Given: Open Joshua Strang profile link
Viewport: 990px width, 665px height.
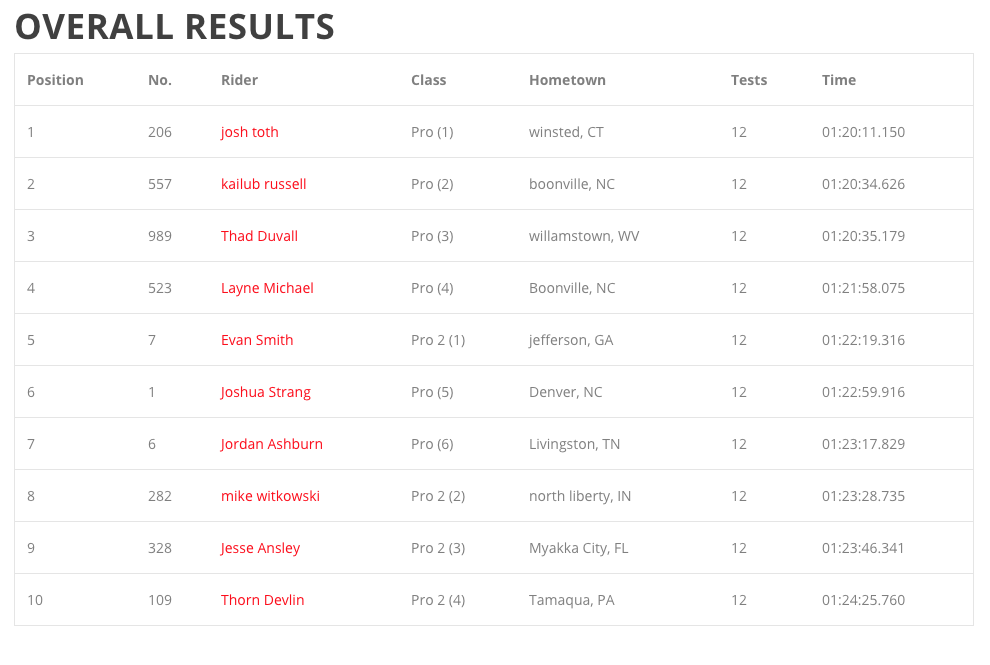Looking at the screenshot, I should 265,392.
